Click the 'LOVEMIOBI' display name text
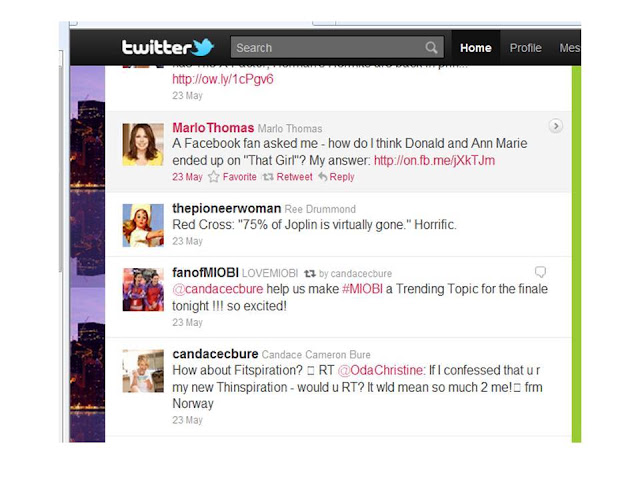640x480 pixels. (x=270, y=273)
